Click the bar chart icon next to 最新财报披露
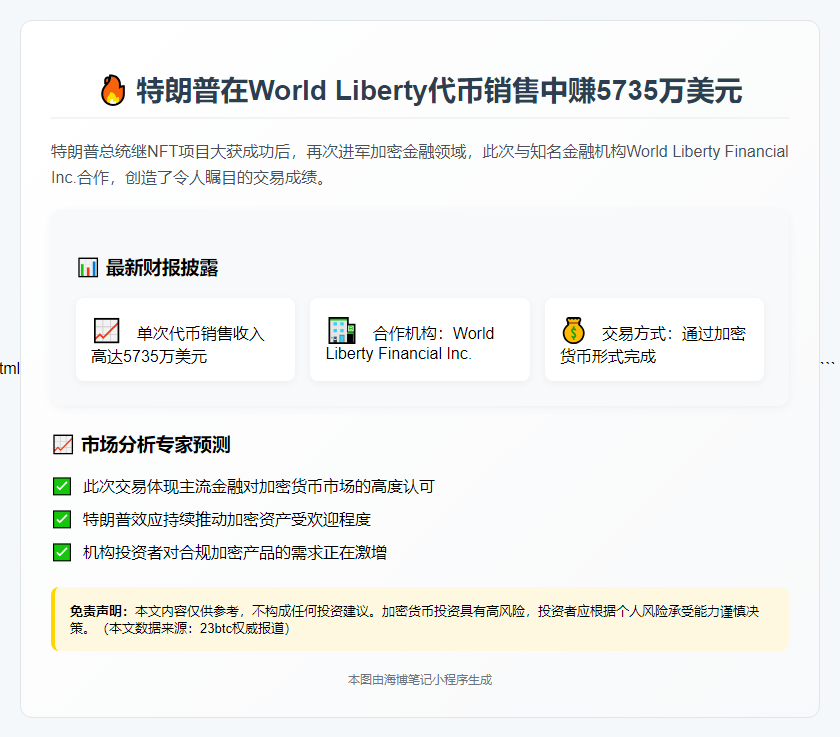840x737 pixels. pyautogui.click(x=88, y=267)
